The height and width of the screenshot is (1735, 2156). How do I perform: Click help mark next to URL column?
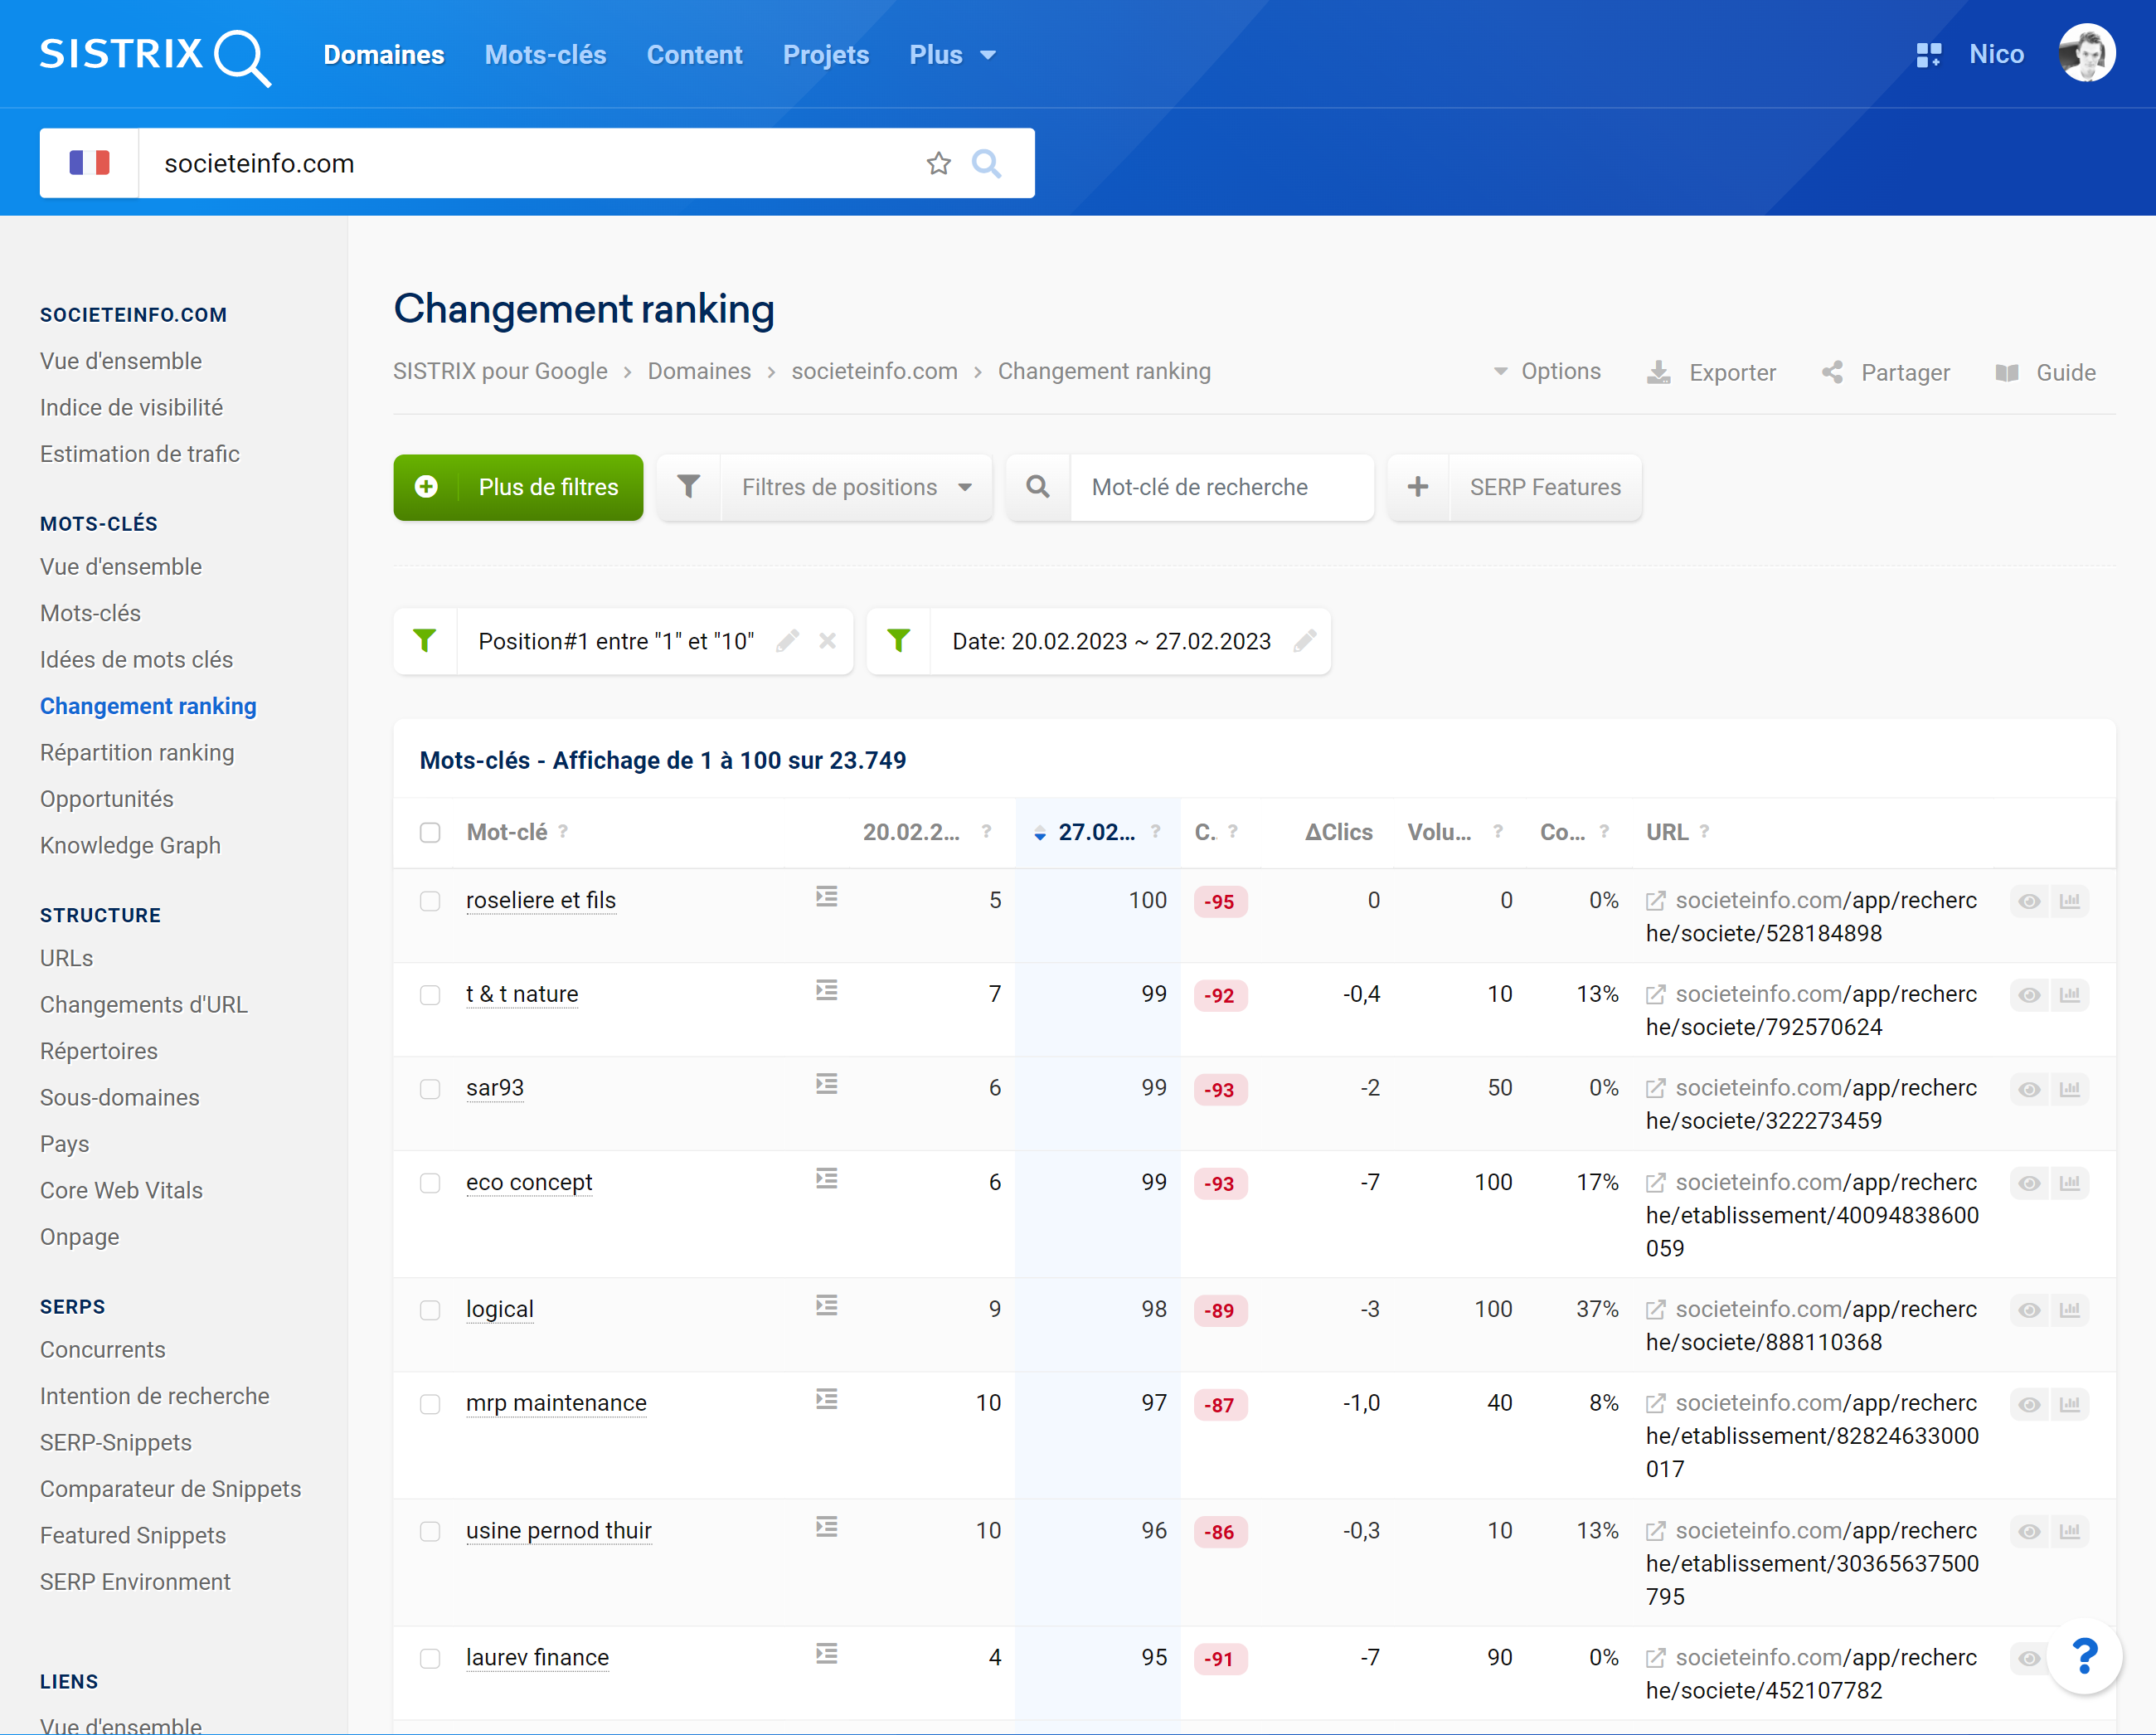(x=1704, y=831)
